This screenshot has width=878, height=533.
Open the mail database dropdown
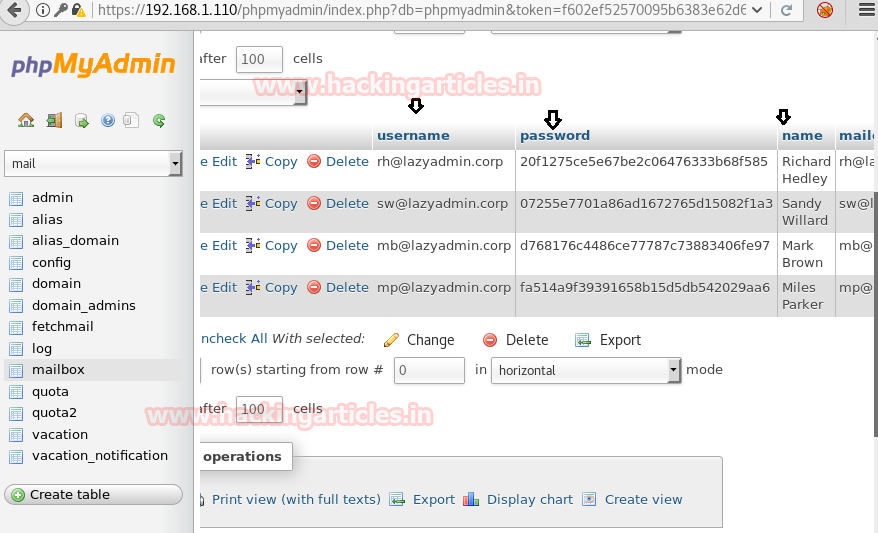point(94,163)
